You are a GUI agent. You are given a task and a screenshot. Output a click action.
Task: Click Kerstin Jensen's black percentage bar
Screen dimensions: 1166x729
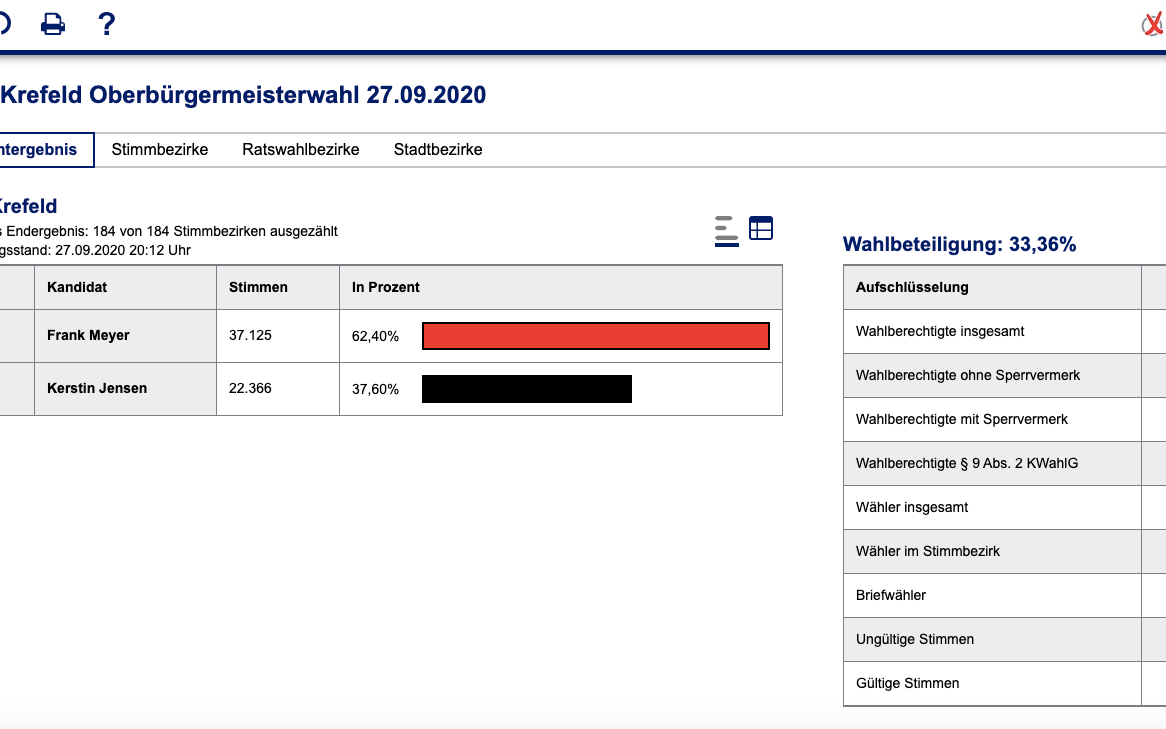[x=527, y=389]
